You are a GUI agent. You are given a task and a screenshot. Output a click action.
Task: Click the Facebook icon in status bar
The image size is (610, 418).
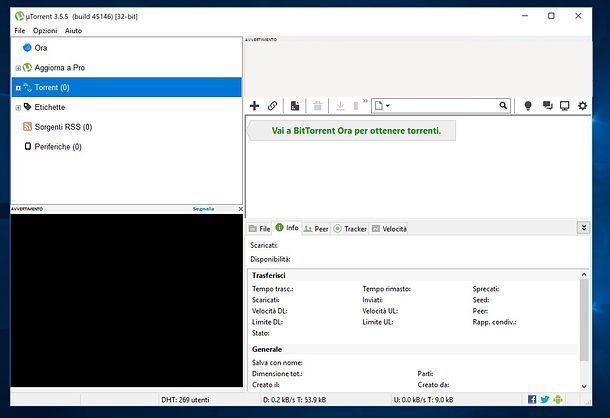(532, 399)
